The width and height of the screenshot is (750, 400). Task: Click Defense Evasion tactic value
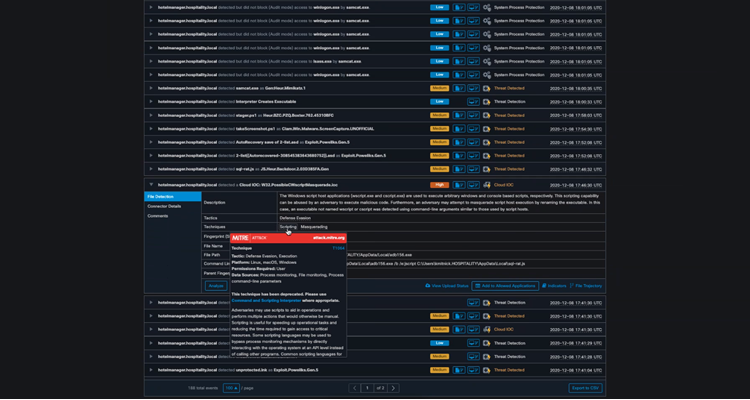(x=295, y=218)
